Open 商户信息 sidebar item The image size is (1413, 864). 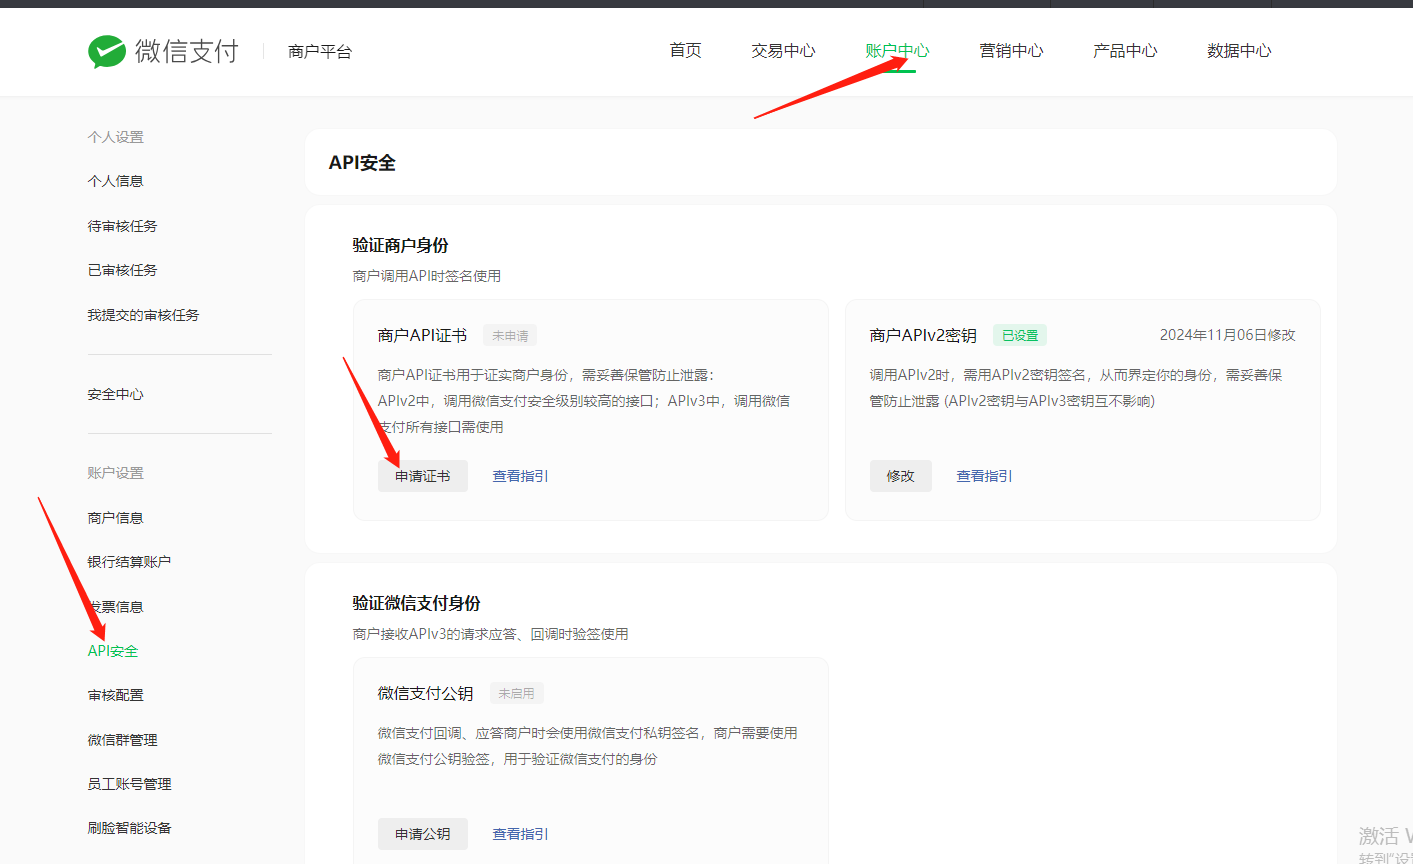click(115, 518)
